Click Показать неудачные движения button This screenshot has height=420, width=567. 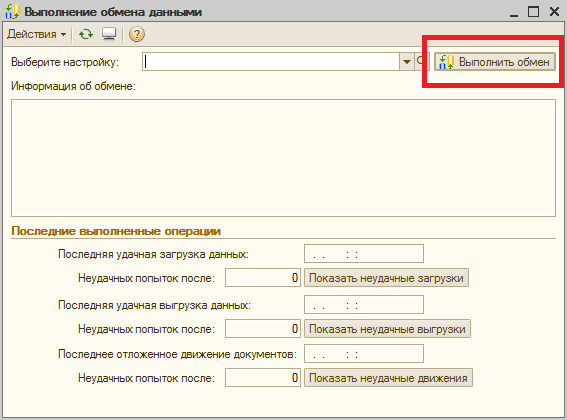click(x=388, y=378)
